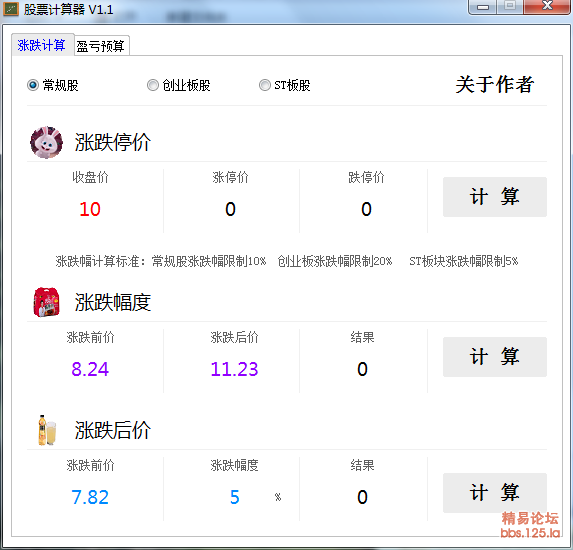This screenshot has width=573, height=550.
Task: Select the 常规股 radio button
Action: point(33,85)
